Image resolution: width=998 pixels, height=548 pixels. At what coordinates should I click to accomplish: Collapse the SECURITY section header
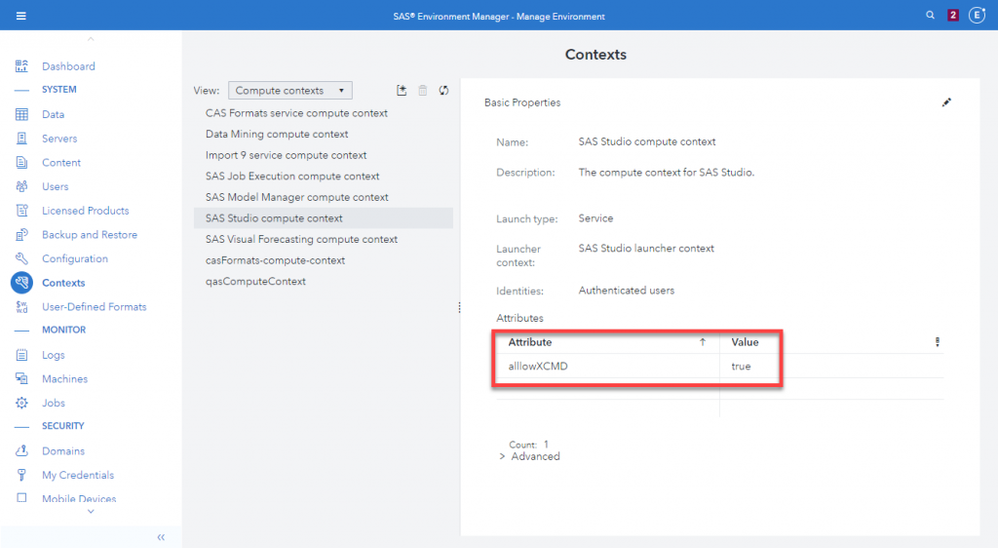[63, 426]
